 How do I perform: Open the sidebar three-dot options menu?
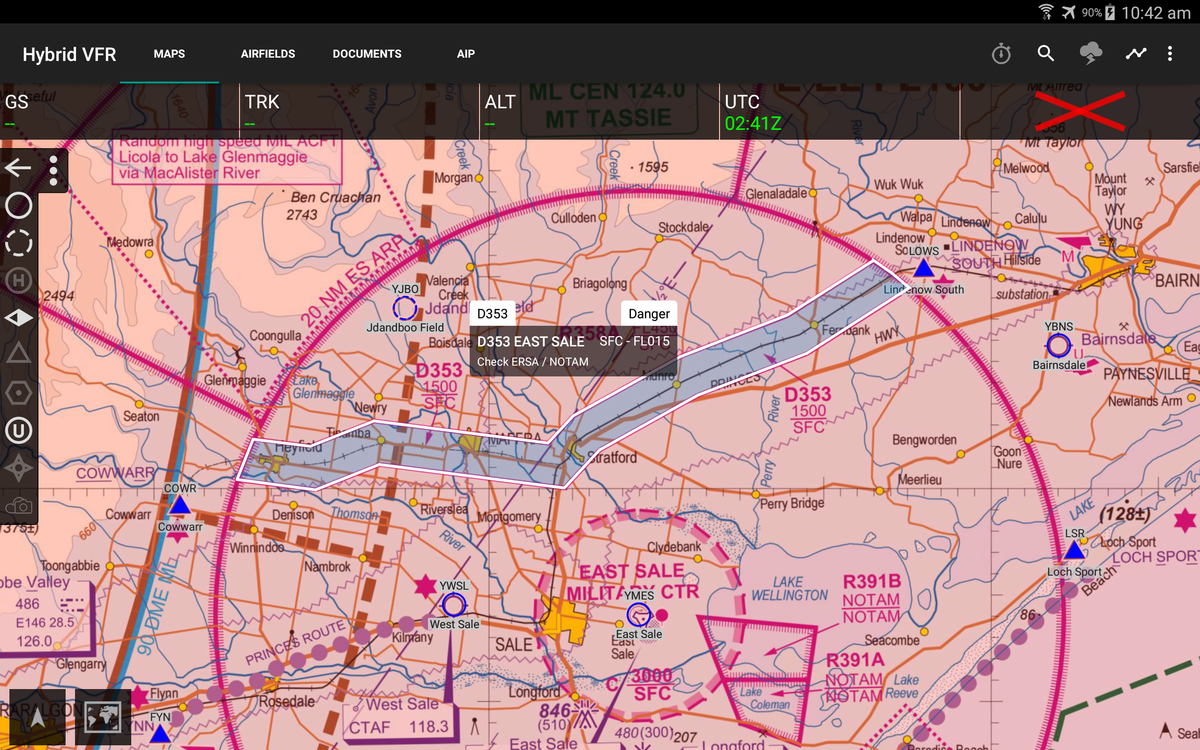53,170
